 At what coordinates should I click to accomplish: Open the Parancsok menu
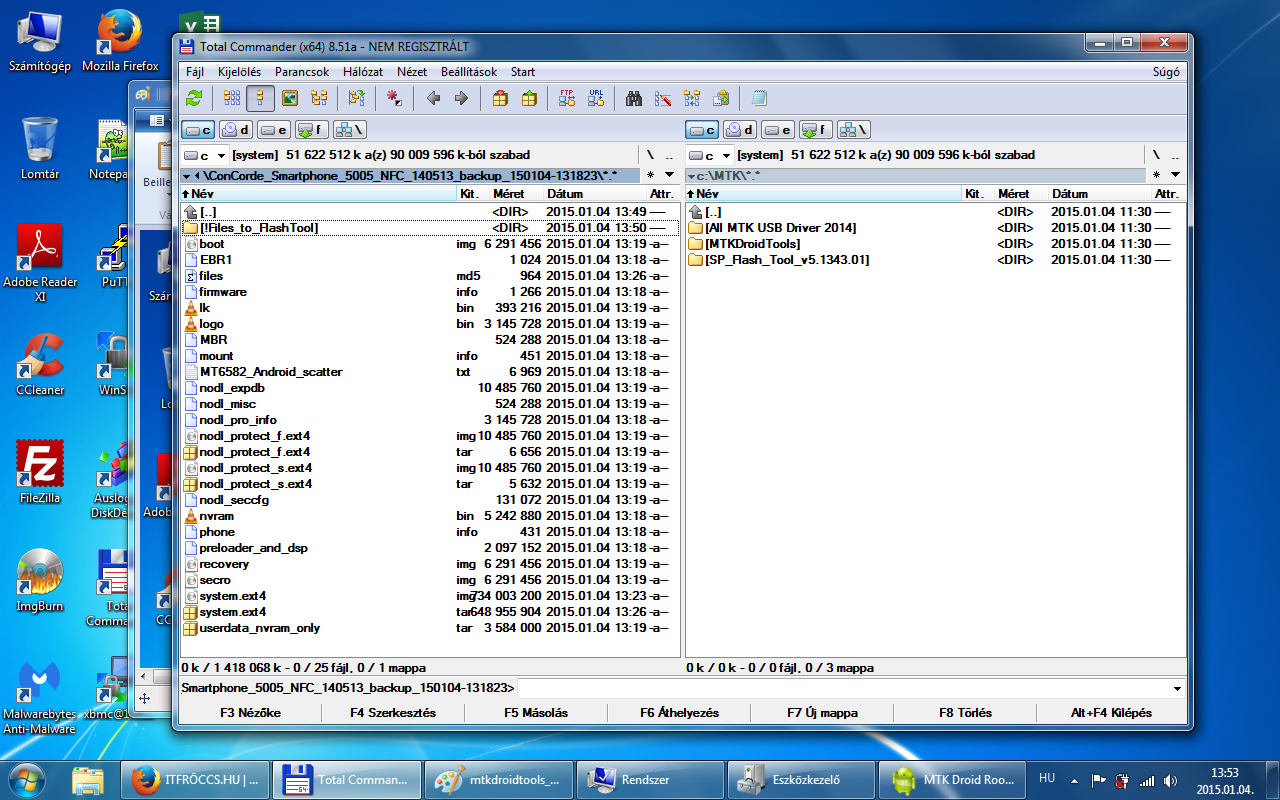click(x=302, y=72)
